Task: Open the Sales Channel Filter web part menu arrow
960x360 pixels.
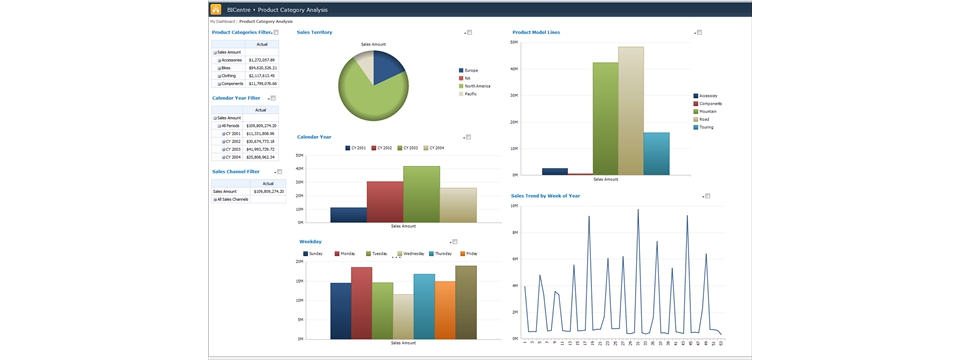Action: pyautogui.click(x=275, y=173)
